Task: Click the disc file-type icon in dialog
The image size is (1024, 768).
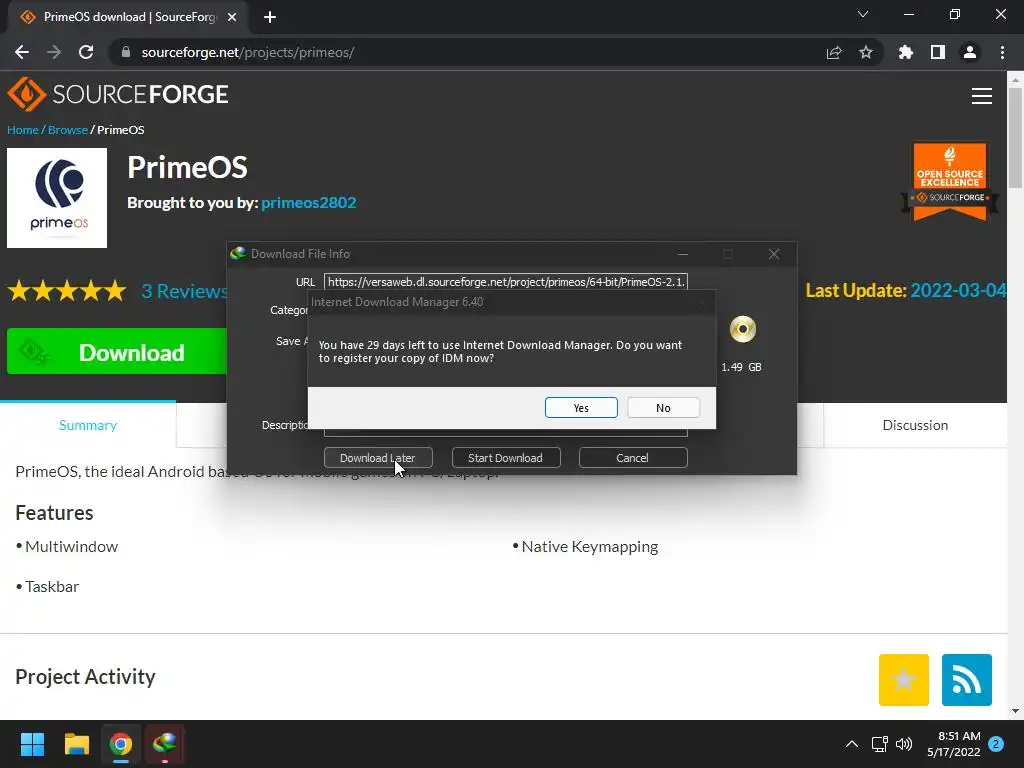Action: pyautogui.click(x=743, y=329)
